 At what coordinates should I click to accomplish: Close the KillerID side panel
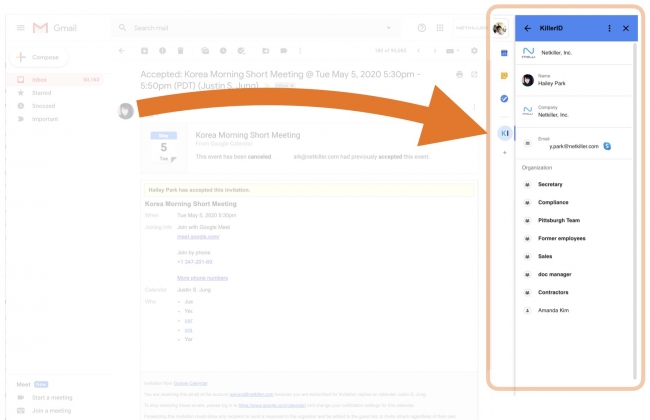click(x=626, y=28)
